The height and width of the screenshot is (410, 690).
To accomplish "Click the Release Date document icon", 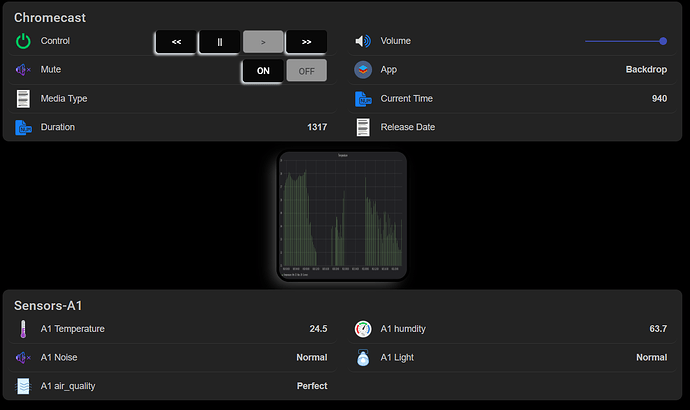I will tap(362, 127).
